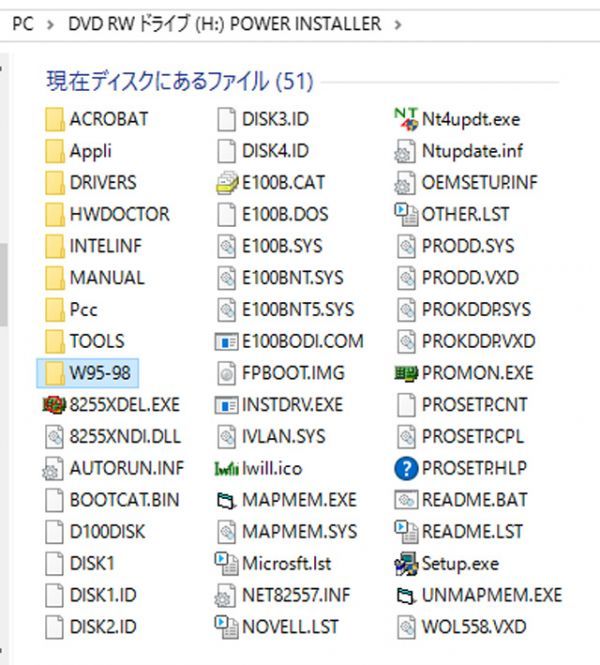The image size is (600, 665).
Task: Select the OEMSETUP.INF file name
Action: pyautogui.click(x=480, y=183)
